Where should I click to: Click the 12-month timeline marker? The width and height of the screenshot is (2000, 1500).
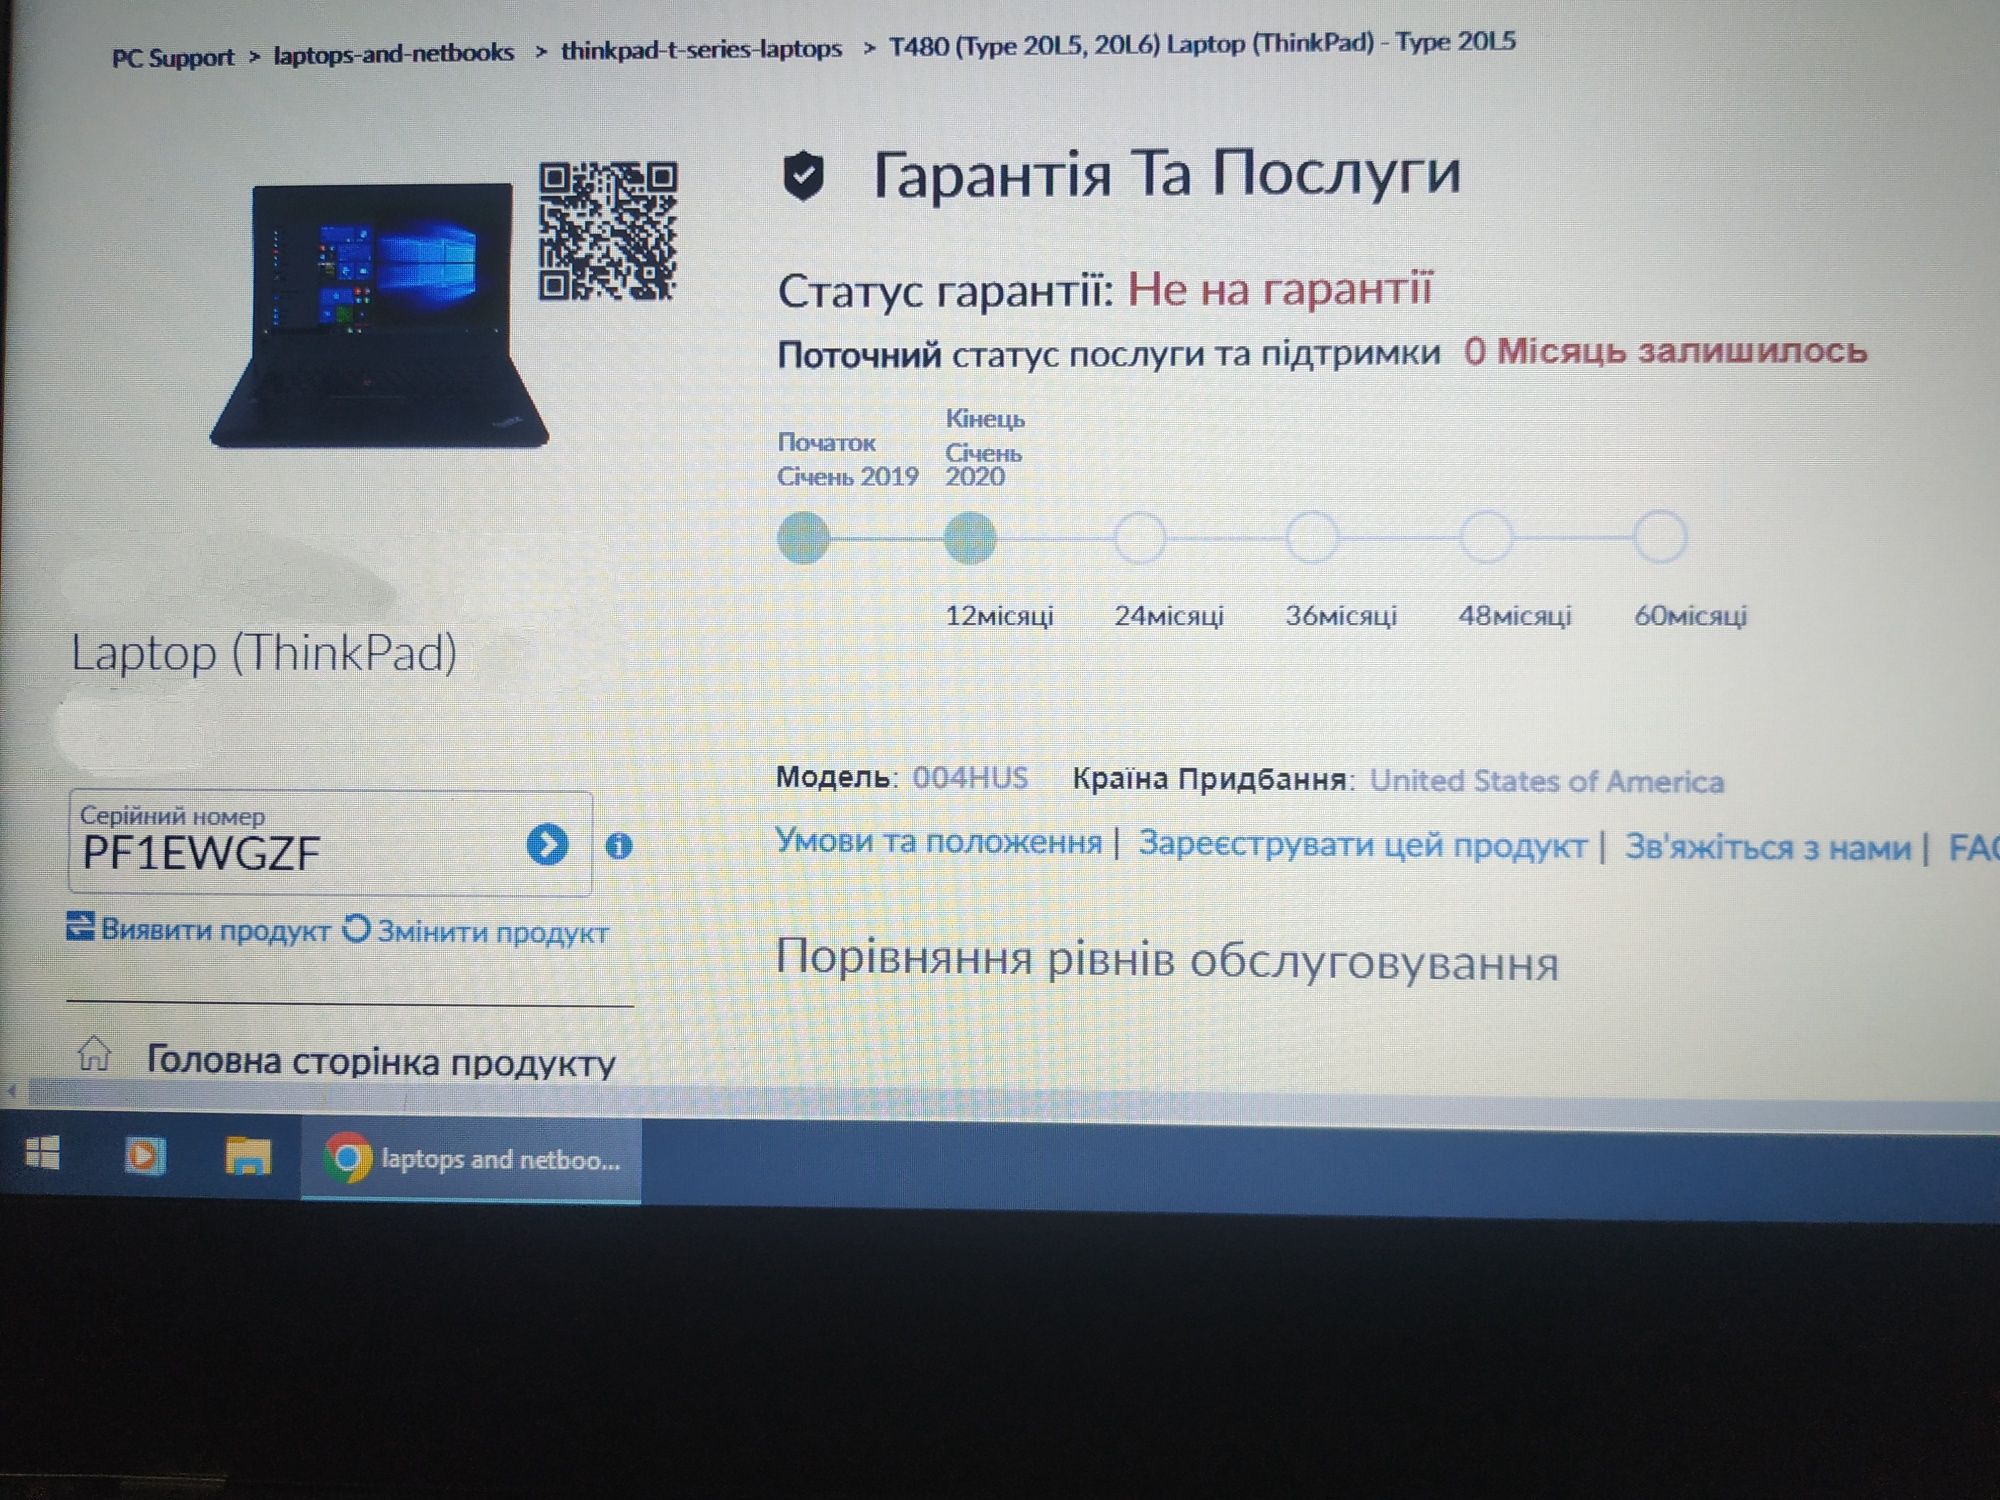[x=969, y=538]
